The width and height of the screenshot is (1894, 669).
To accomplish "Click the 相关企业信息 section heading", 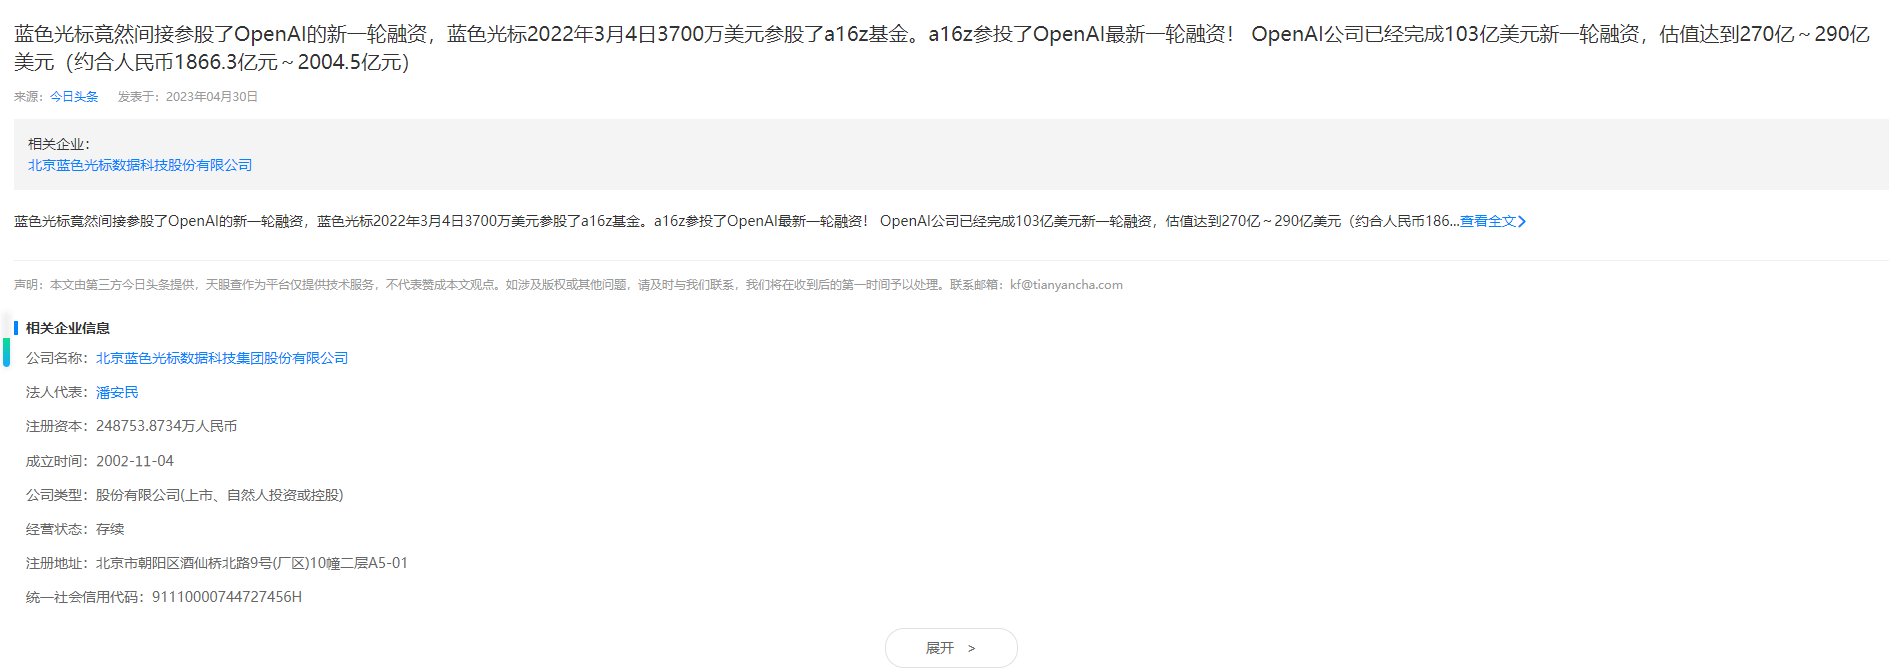I will [68, 328].
